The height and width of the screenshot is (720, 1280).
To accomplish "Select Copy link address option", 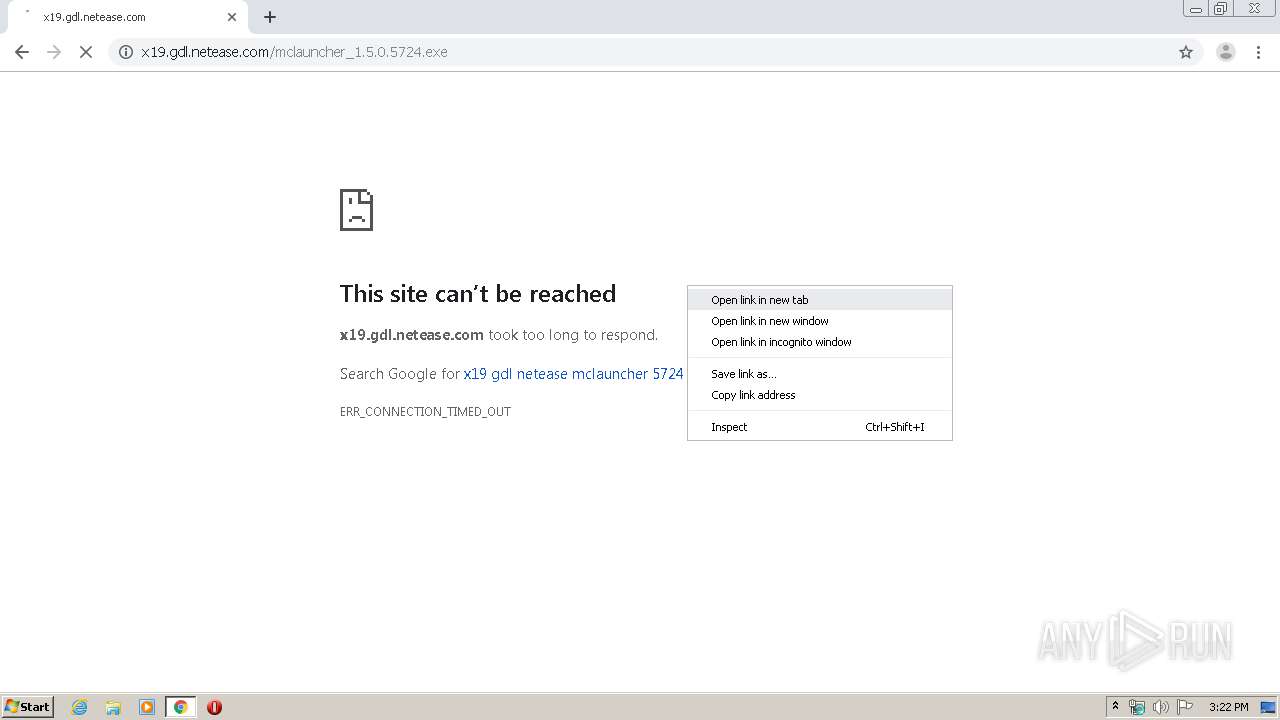I will (x=820, y=395).
